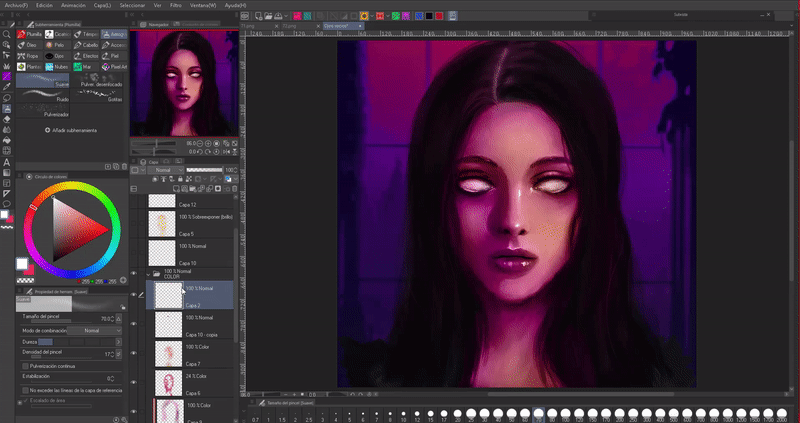Select the Óleo brush group
Screen dimensions: 800x423
pos(30,45)
